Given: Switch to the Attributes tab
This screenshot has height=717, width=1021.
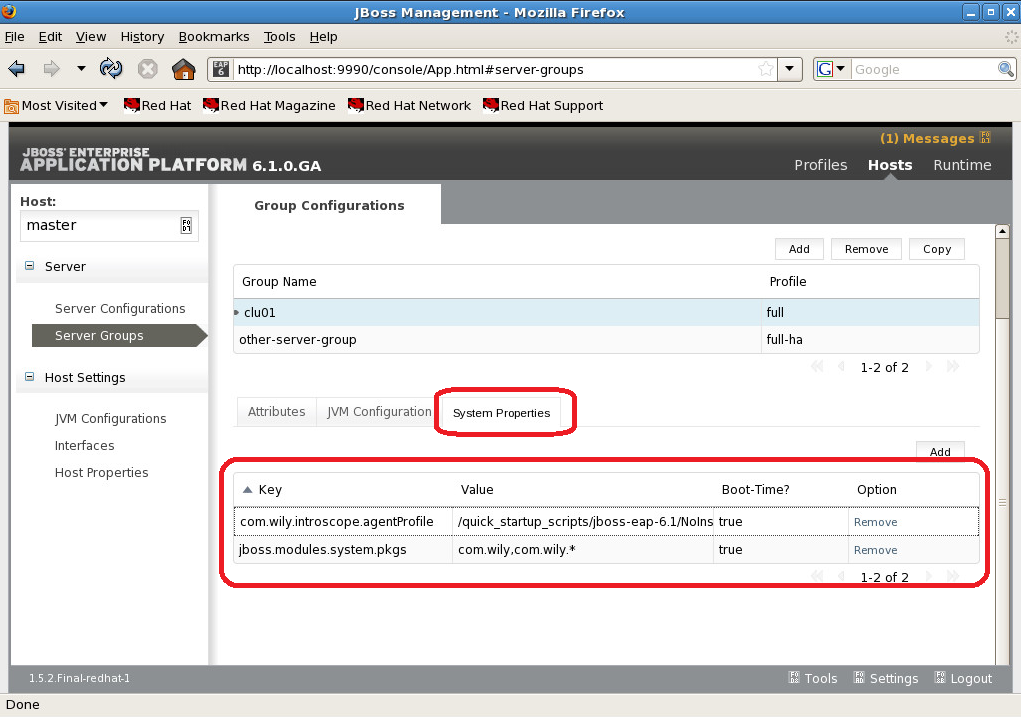Looking at the screenshot, I should (276, 412).
